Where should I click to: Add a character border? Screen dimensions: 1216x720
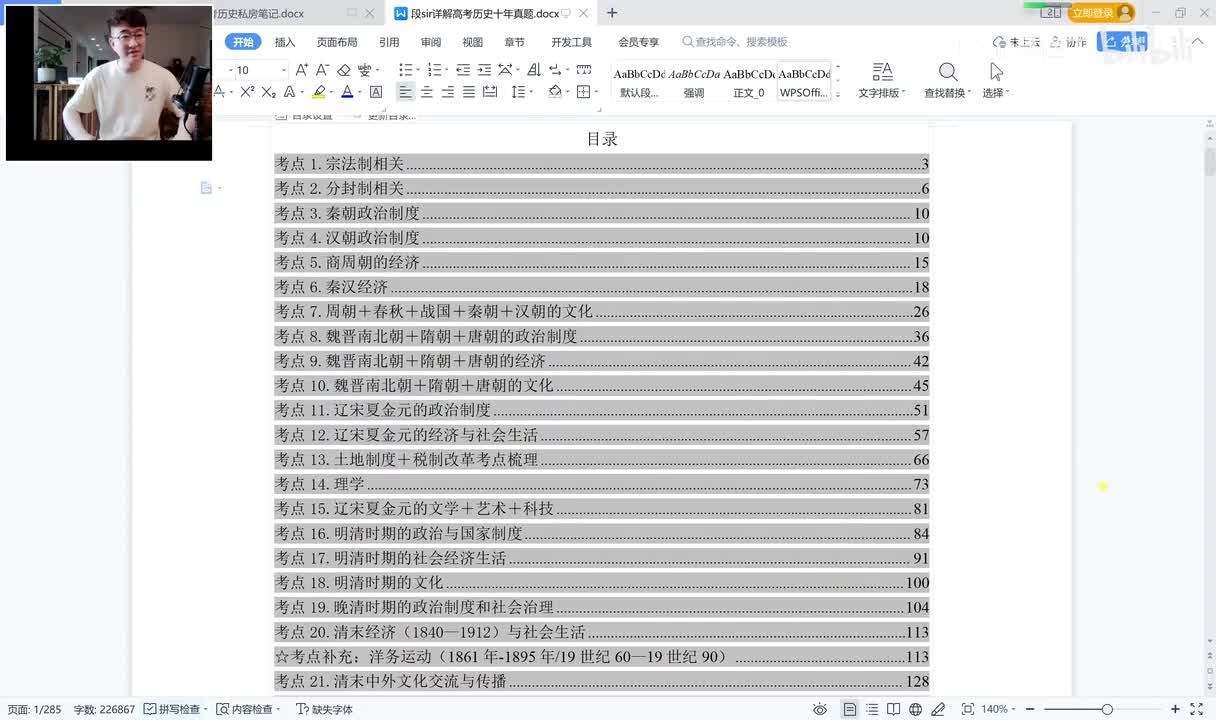(376, 92)
